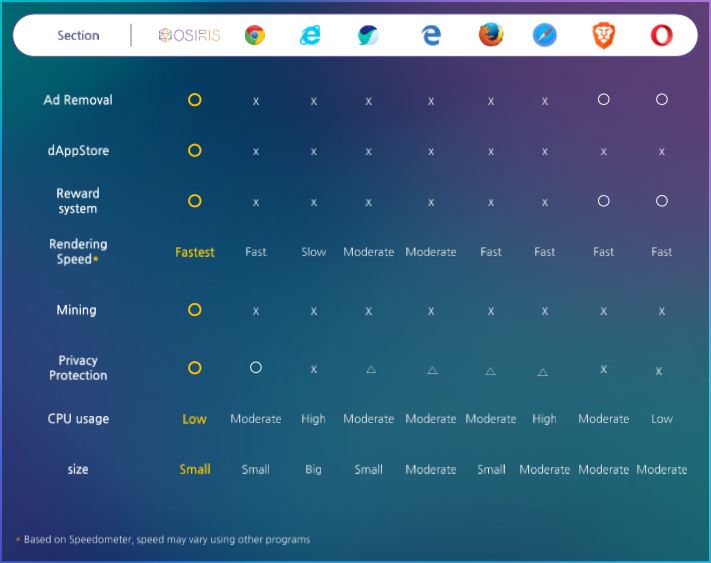Select the Ad Removal circle in Brave column
Screen dimensions: 711x563
(x=604, y=99)
